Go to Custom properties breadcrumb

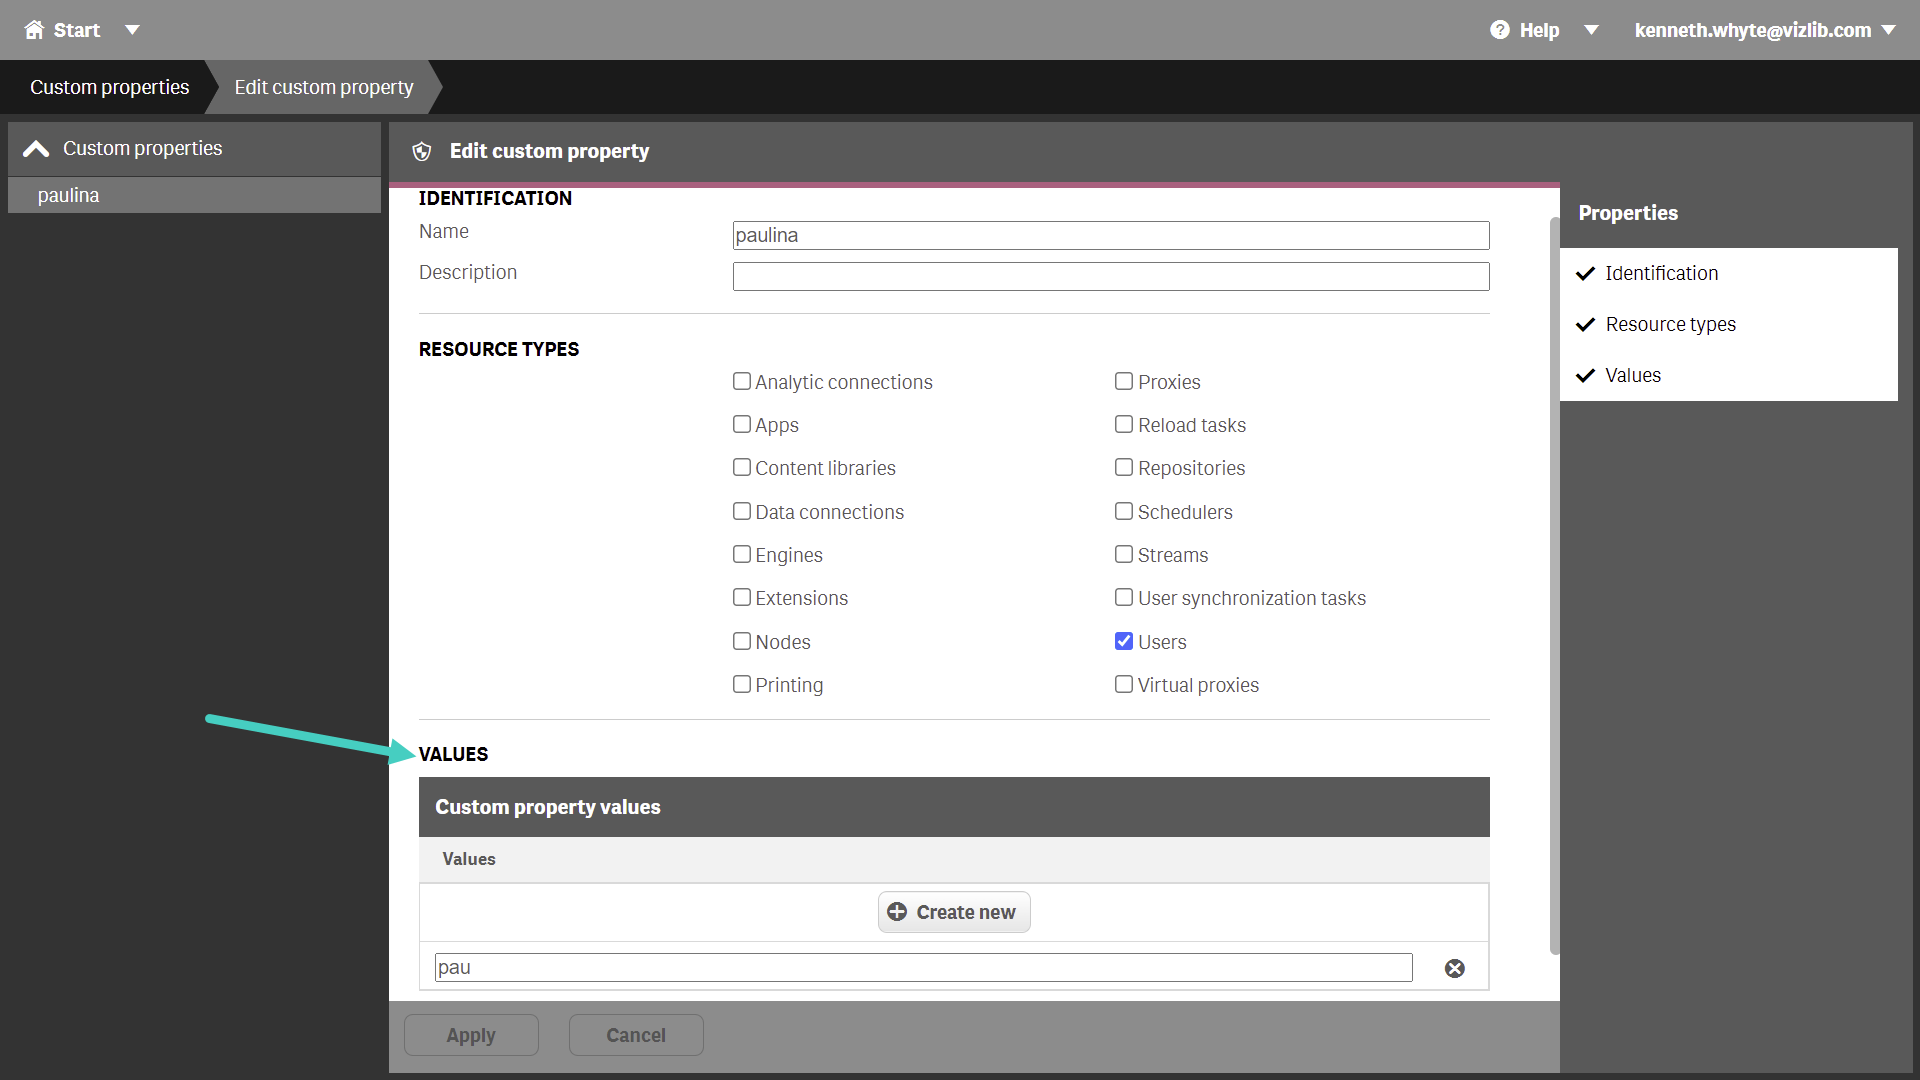[x=109, y=87]
